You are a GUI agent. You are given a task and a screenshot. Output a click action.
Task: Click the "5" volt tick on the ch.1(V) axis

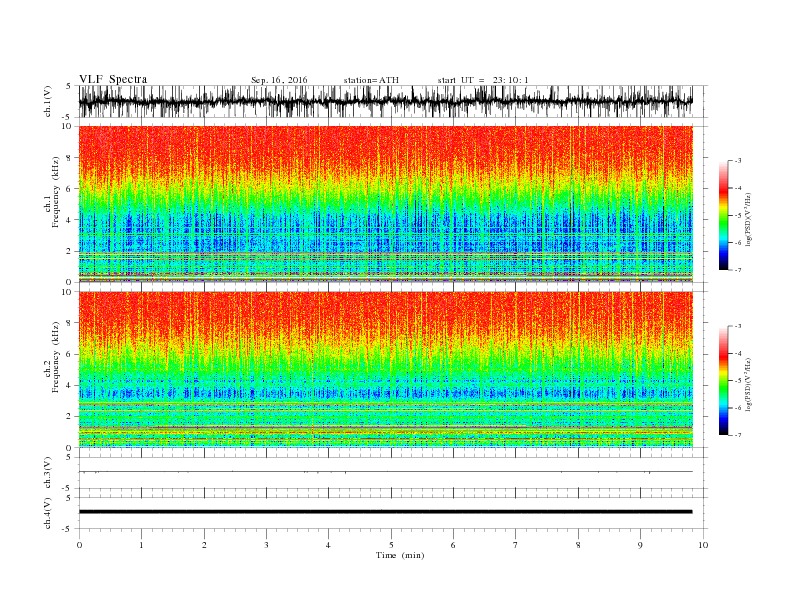[x=69, y=86]
